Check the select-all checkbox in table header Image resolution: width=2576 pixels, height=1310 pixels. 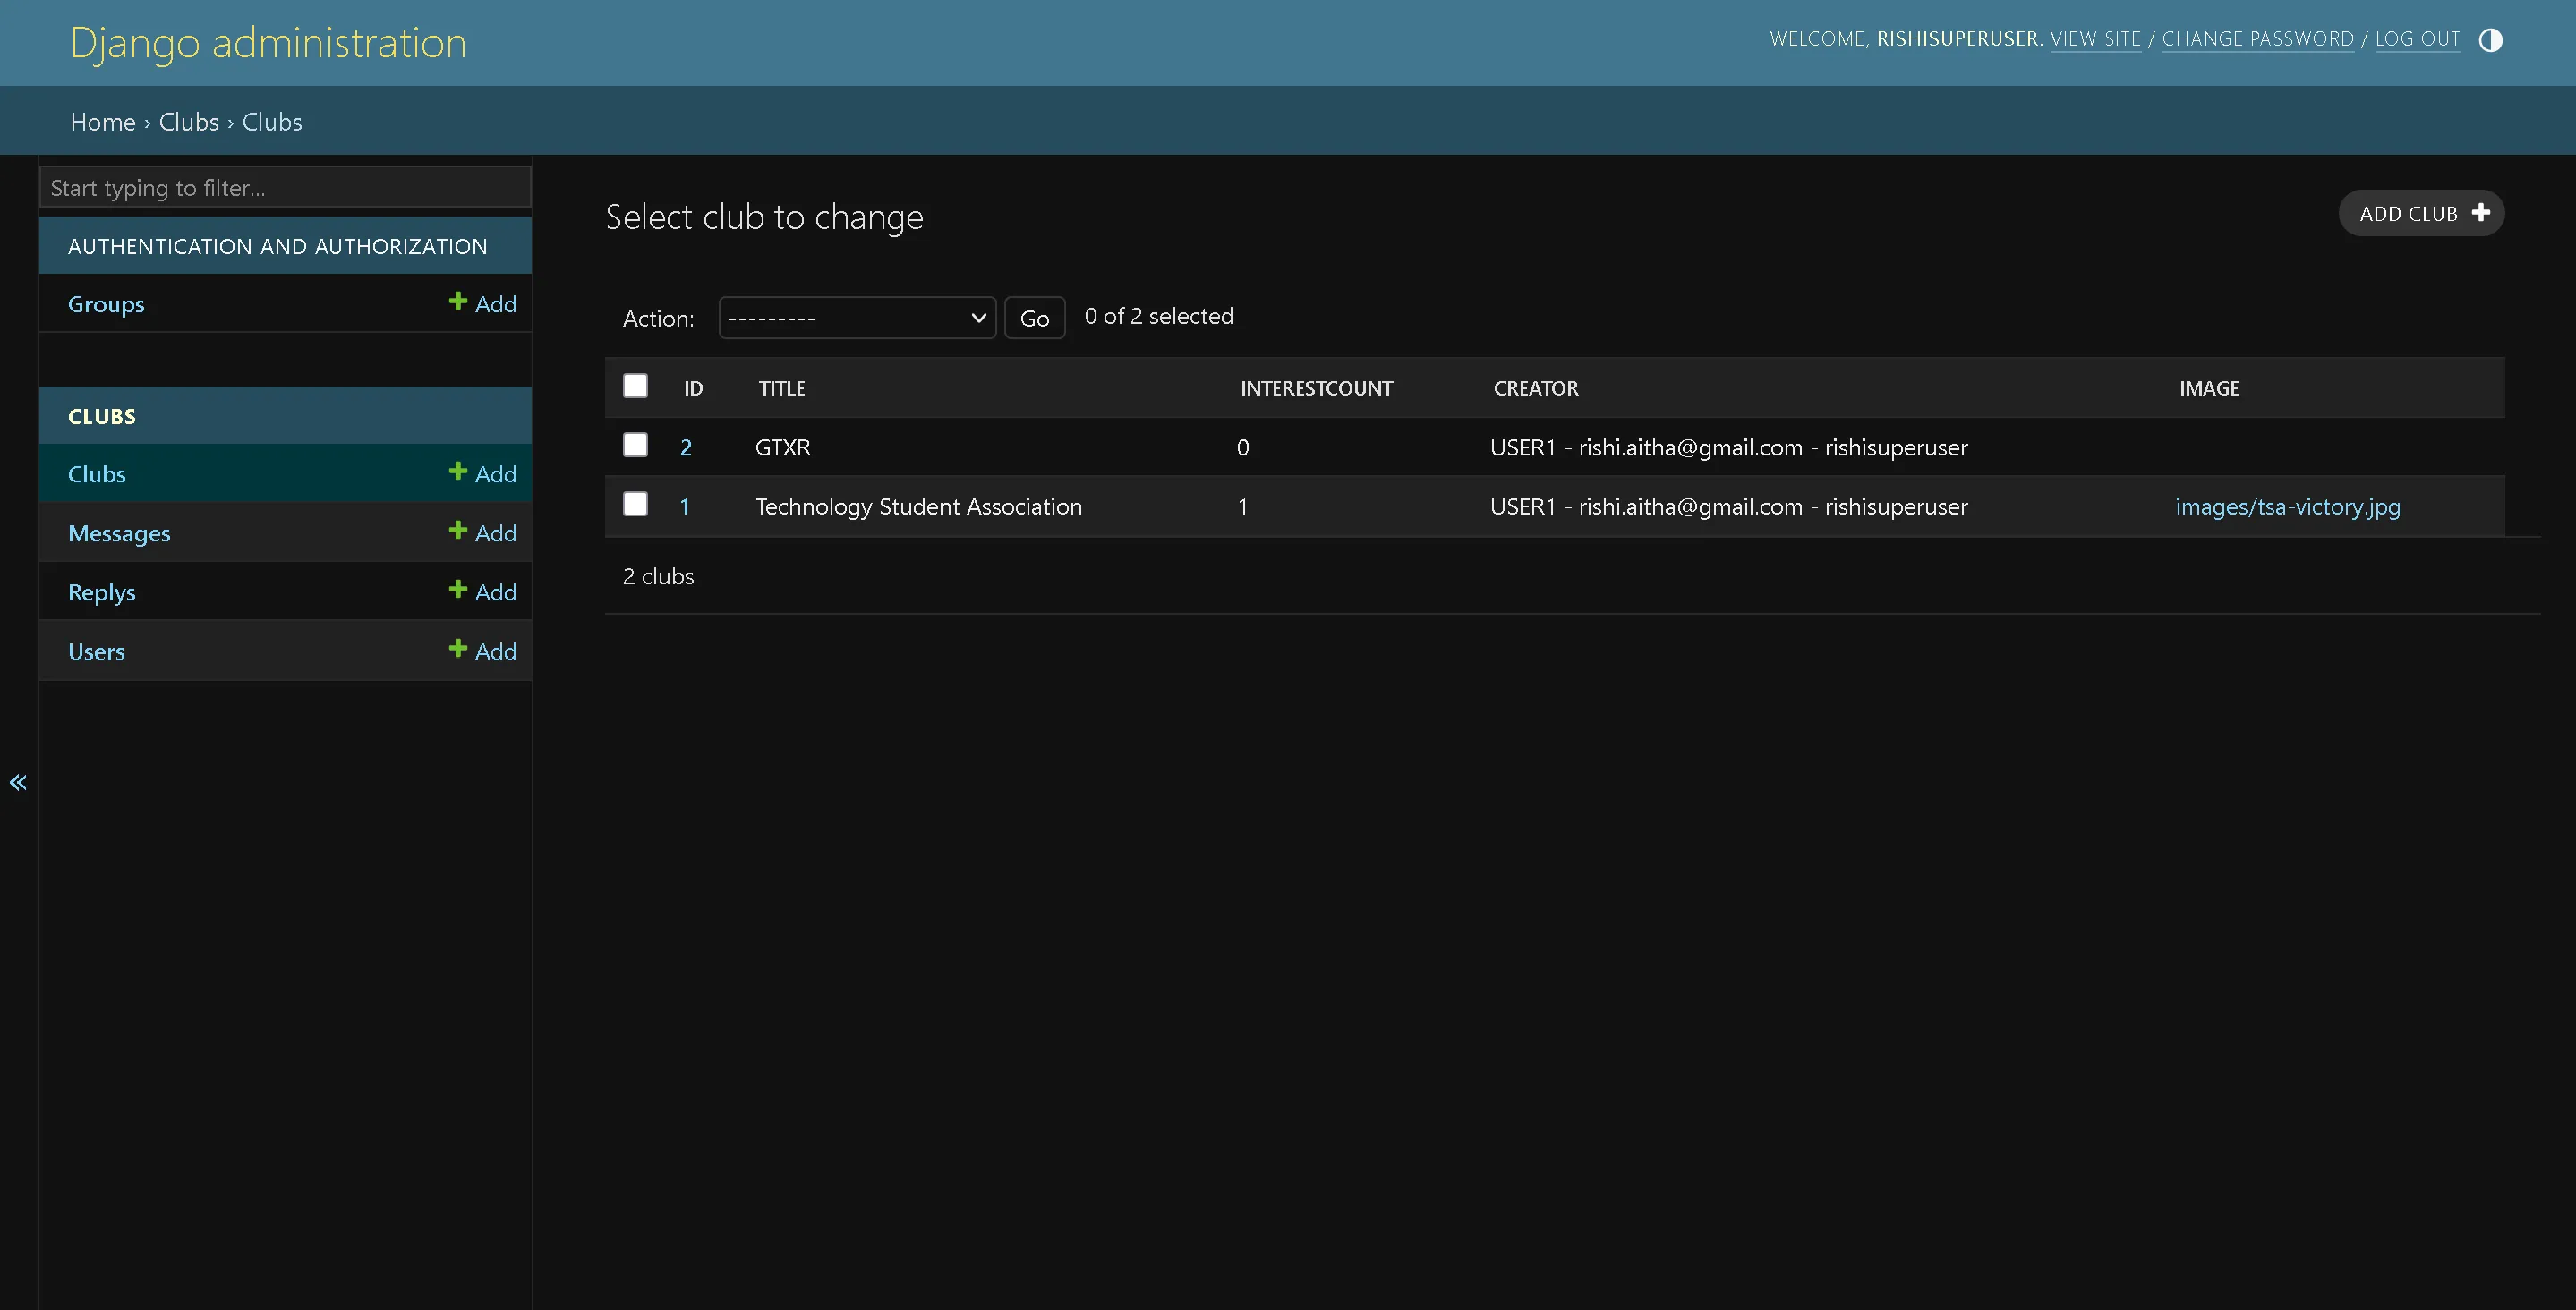click(x=635, y=385)
